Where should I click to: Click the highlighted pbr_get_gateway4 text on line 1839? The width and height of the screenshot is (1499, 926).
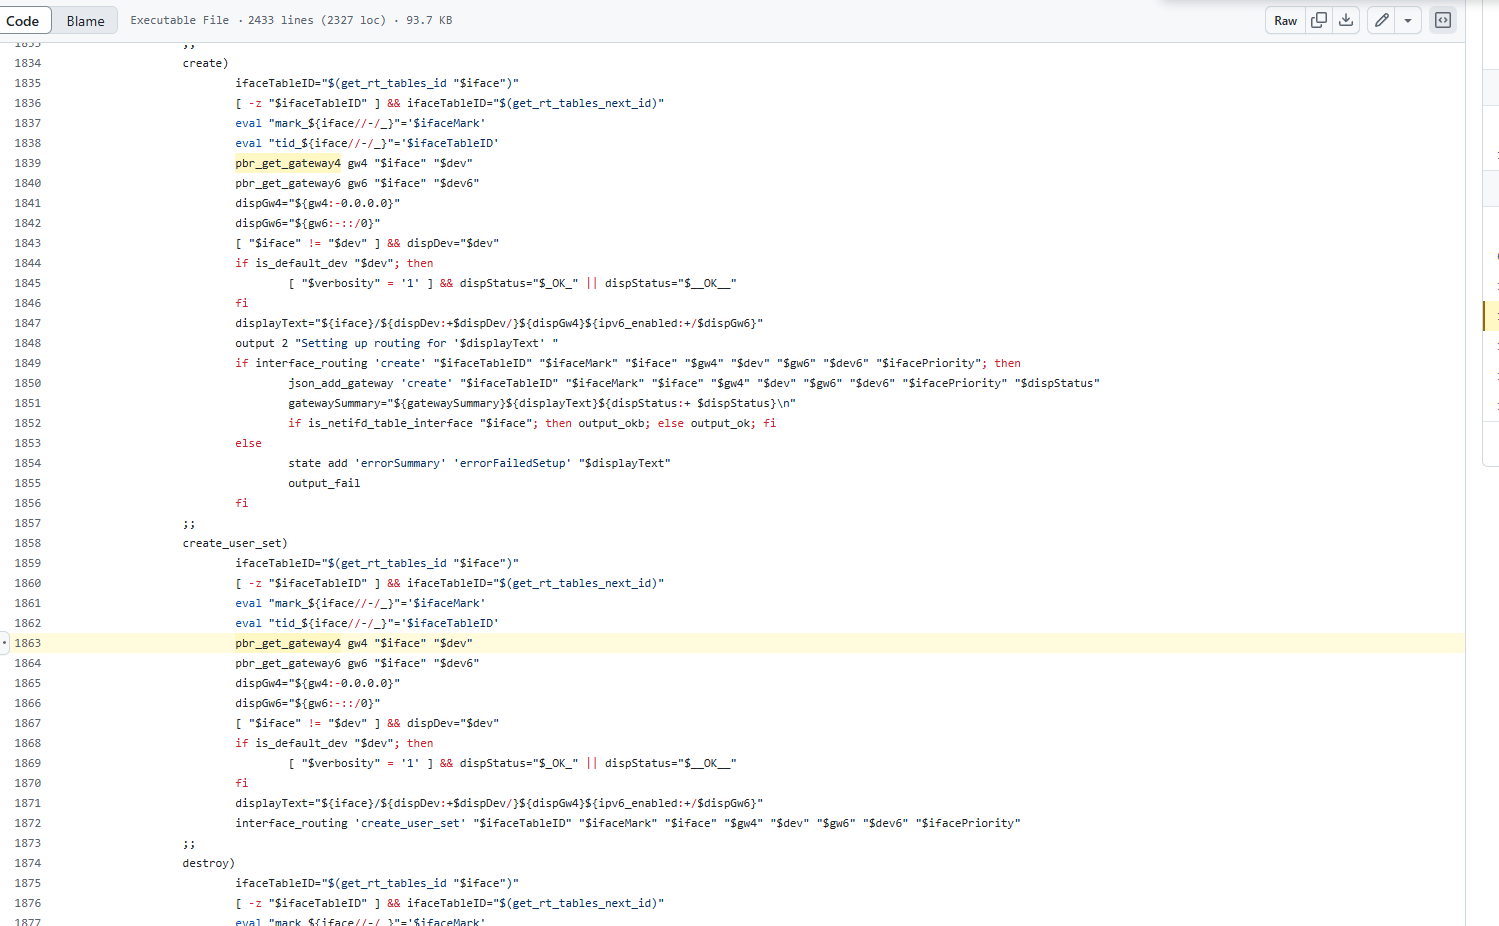coord(288,163)
